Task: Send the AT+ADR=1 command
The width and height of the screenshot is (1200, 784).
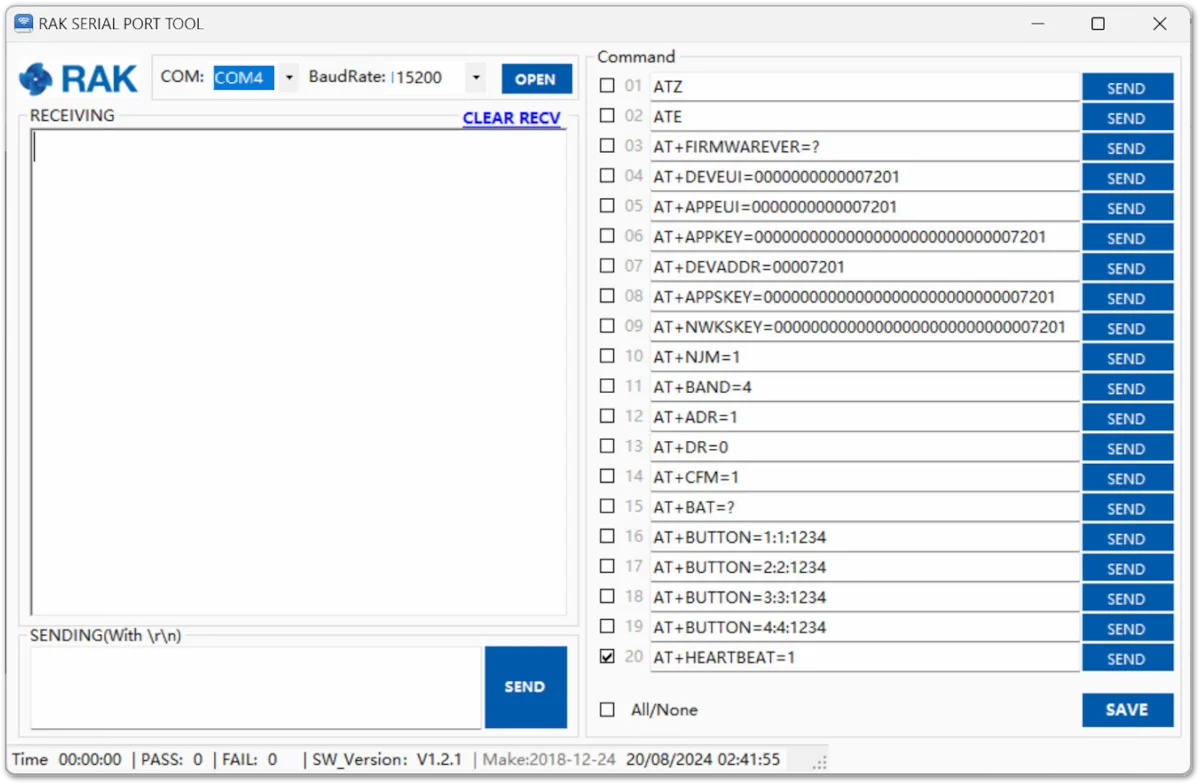Action: pos(1127,418)
